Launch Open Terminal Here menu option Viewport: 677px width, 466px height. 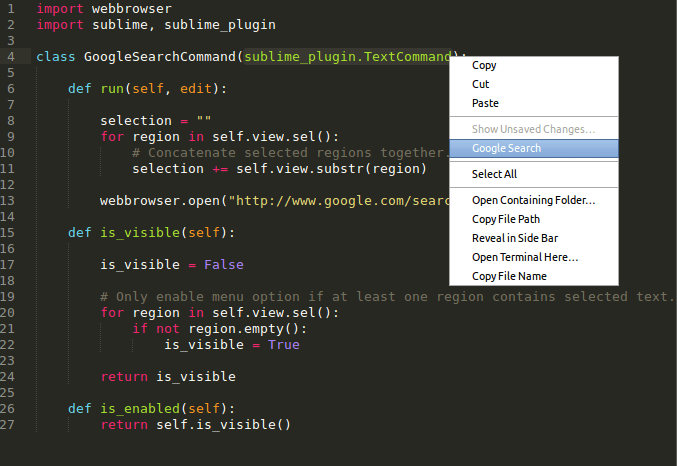[525, 258]
